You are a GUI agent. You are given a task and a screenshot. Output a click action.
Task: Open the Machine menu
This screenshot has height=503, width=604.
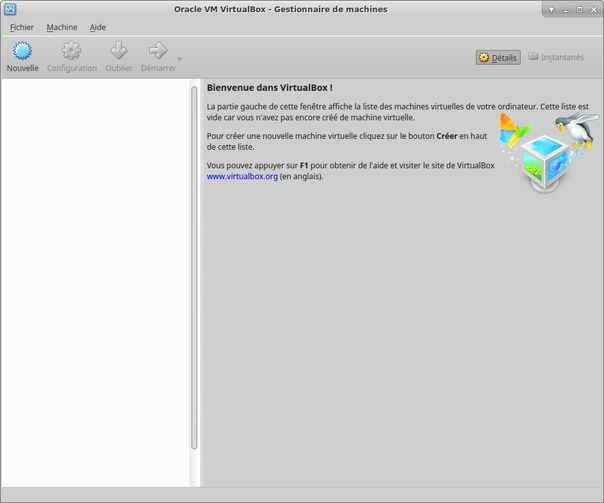pos(62,27)
